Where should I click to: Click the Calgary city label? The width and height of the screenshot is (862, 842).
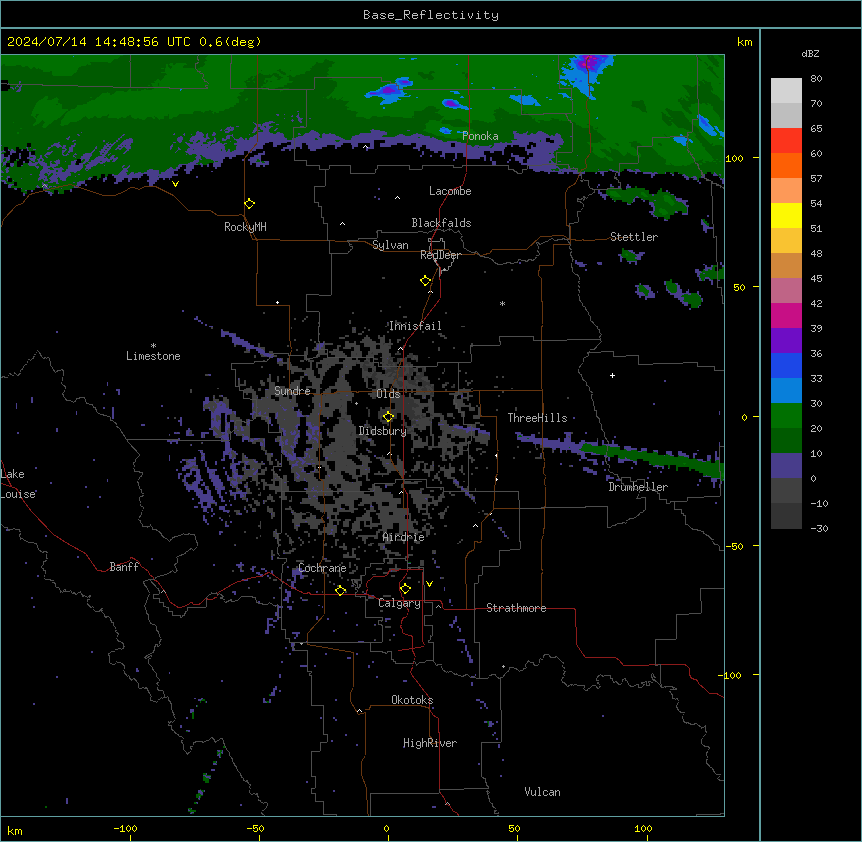click(400, 603)
